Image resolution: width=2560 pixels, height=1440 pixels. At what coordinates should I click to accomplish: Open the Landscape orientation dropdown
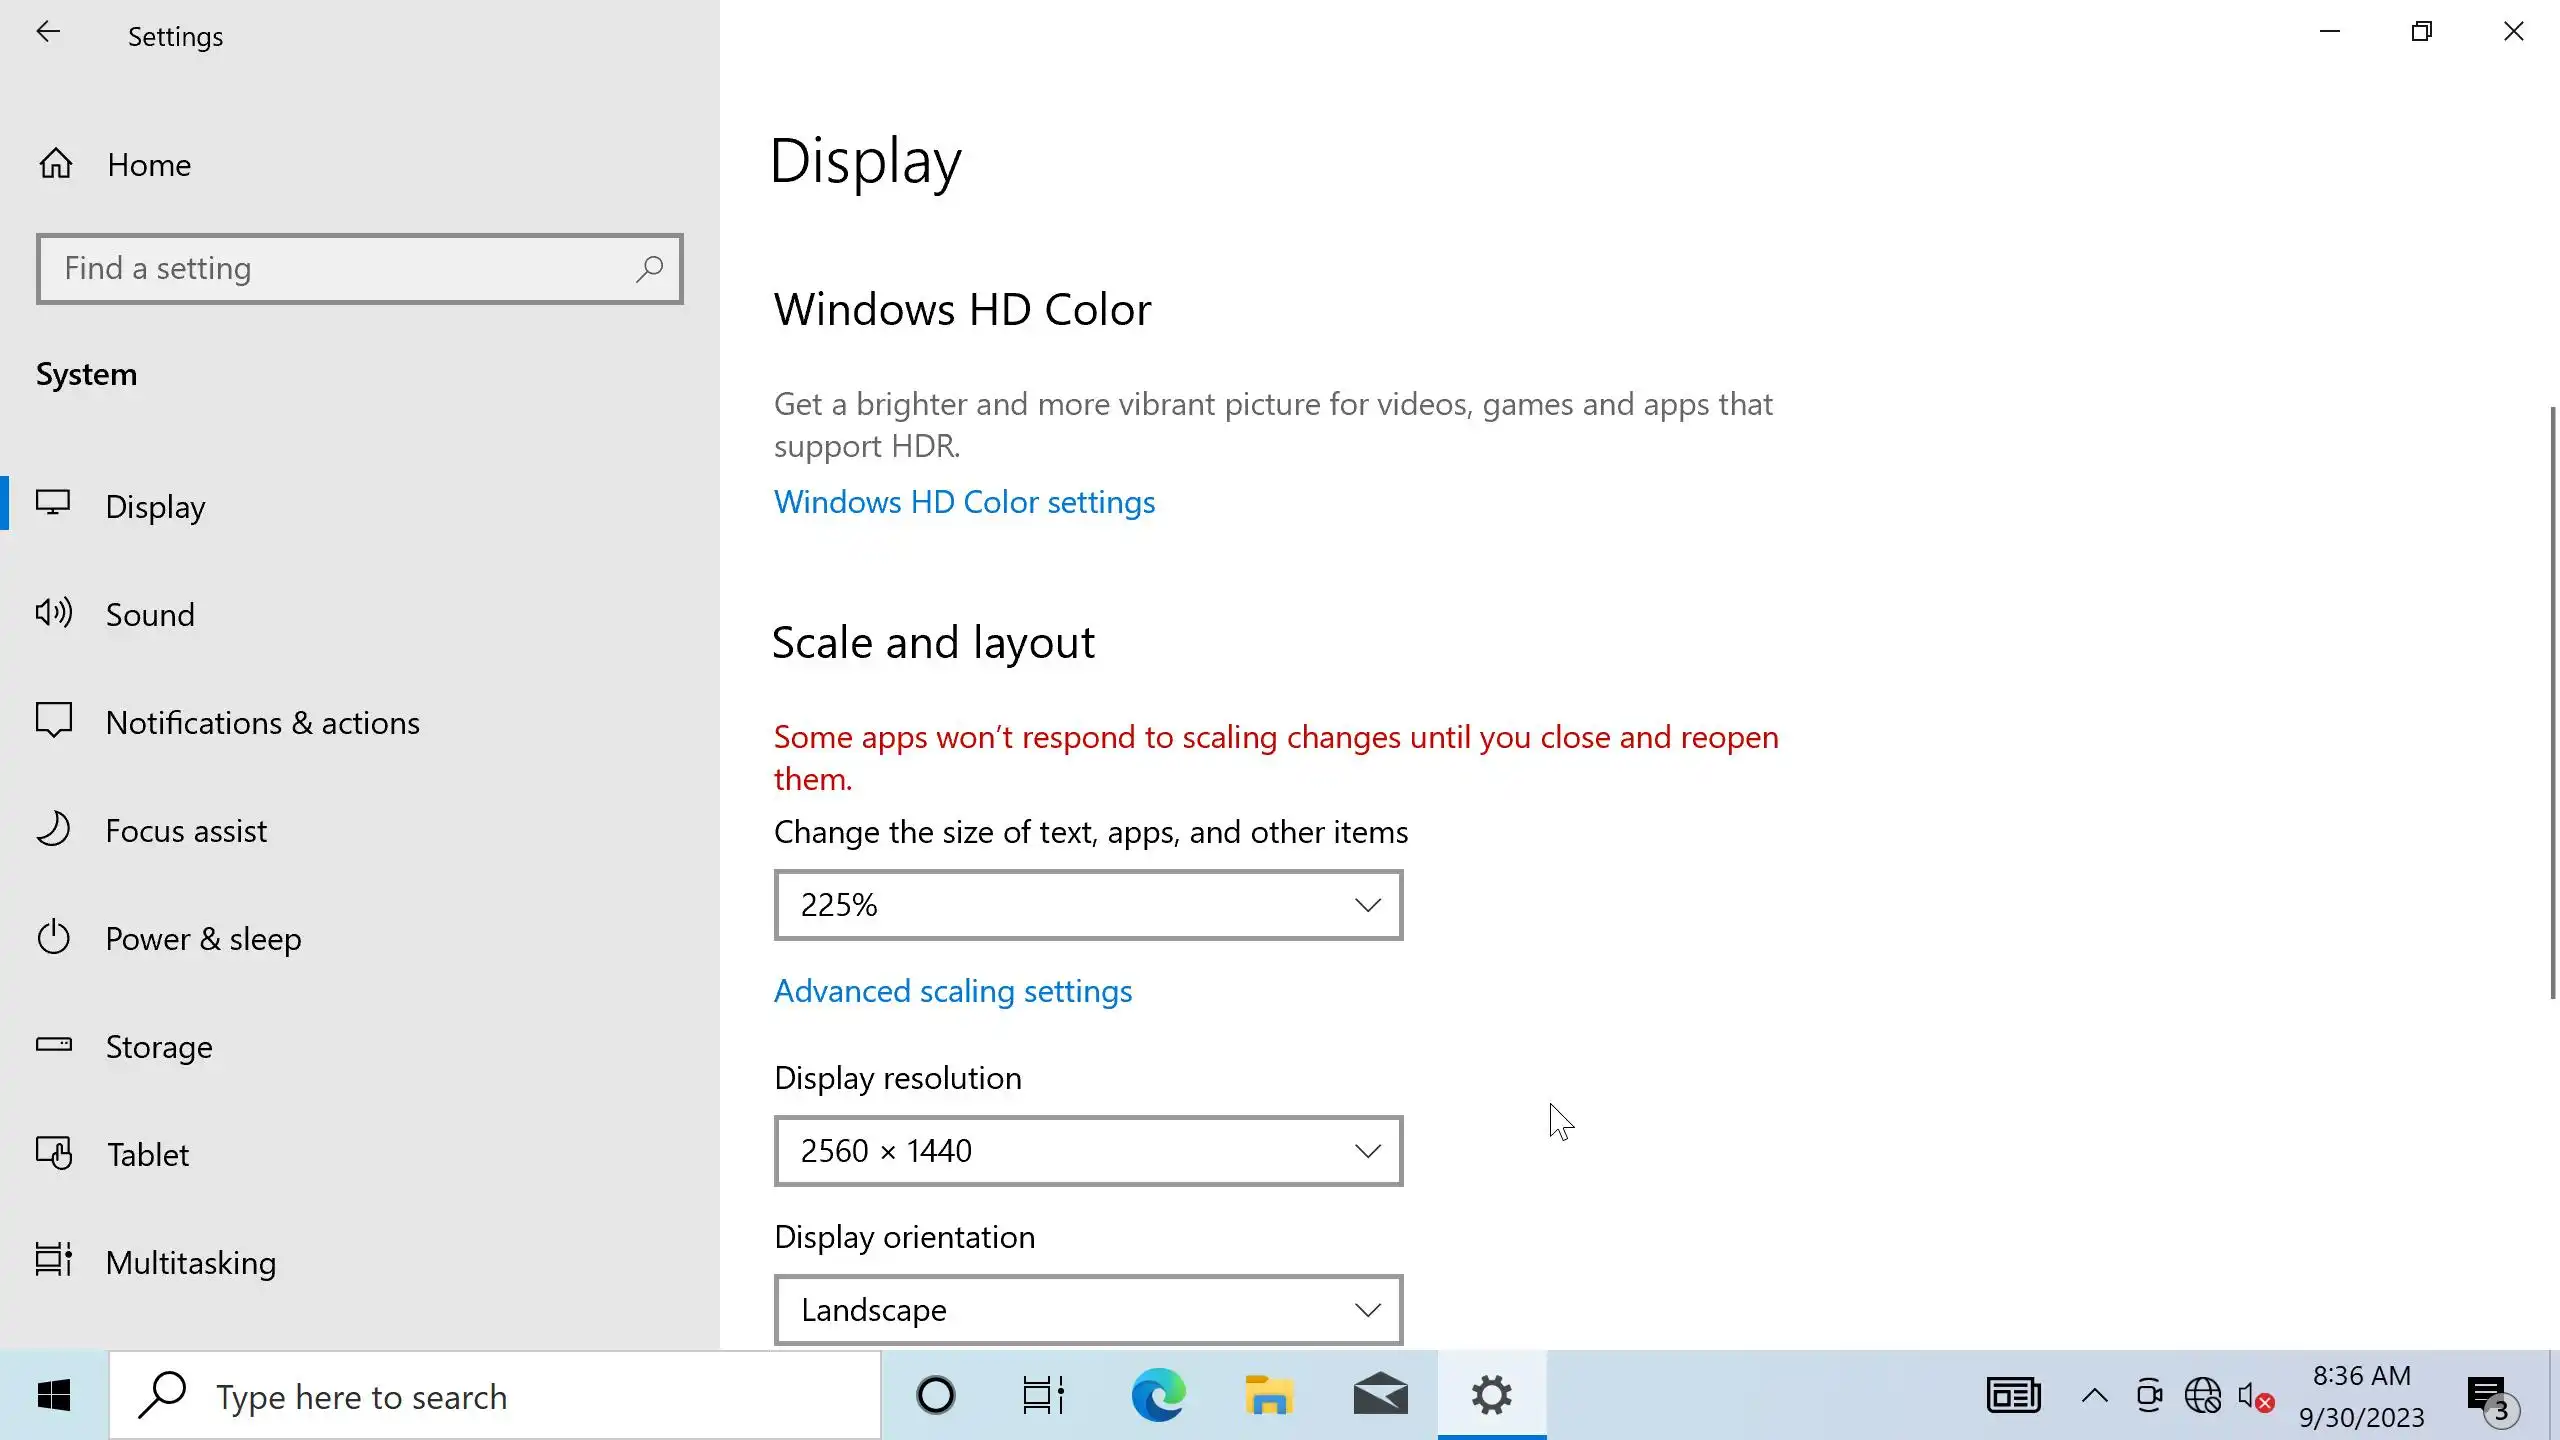pyautogui.click(x=1088, y=1310)
